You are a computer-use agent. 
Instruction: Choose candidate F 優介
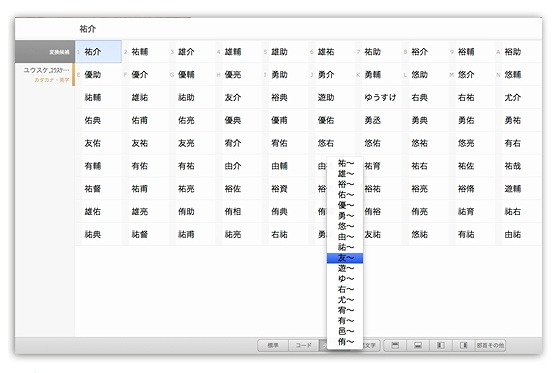coord(145,75)
